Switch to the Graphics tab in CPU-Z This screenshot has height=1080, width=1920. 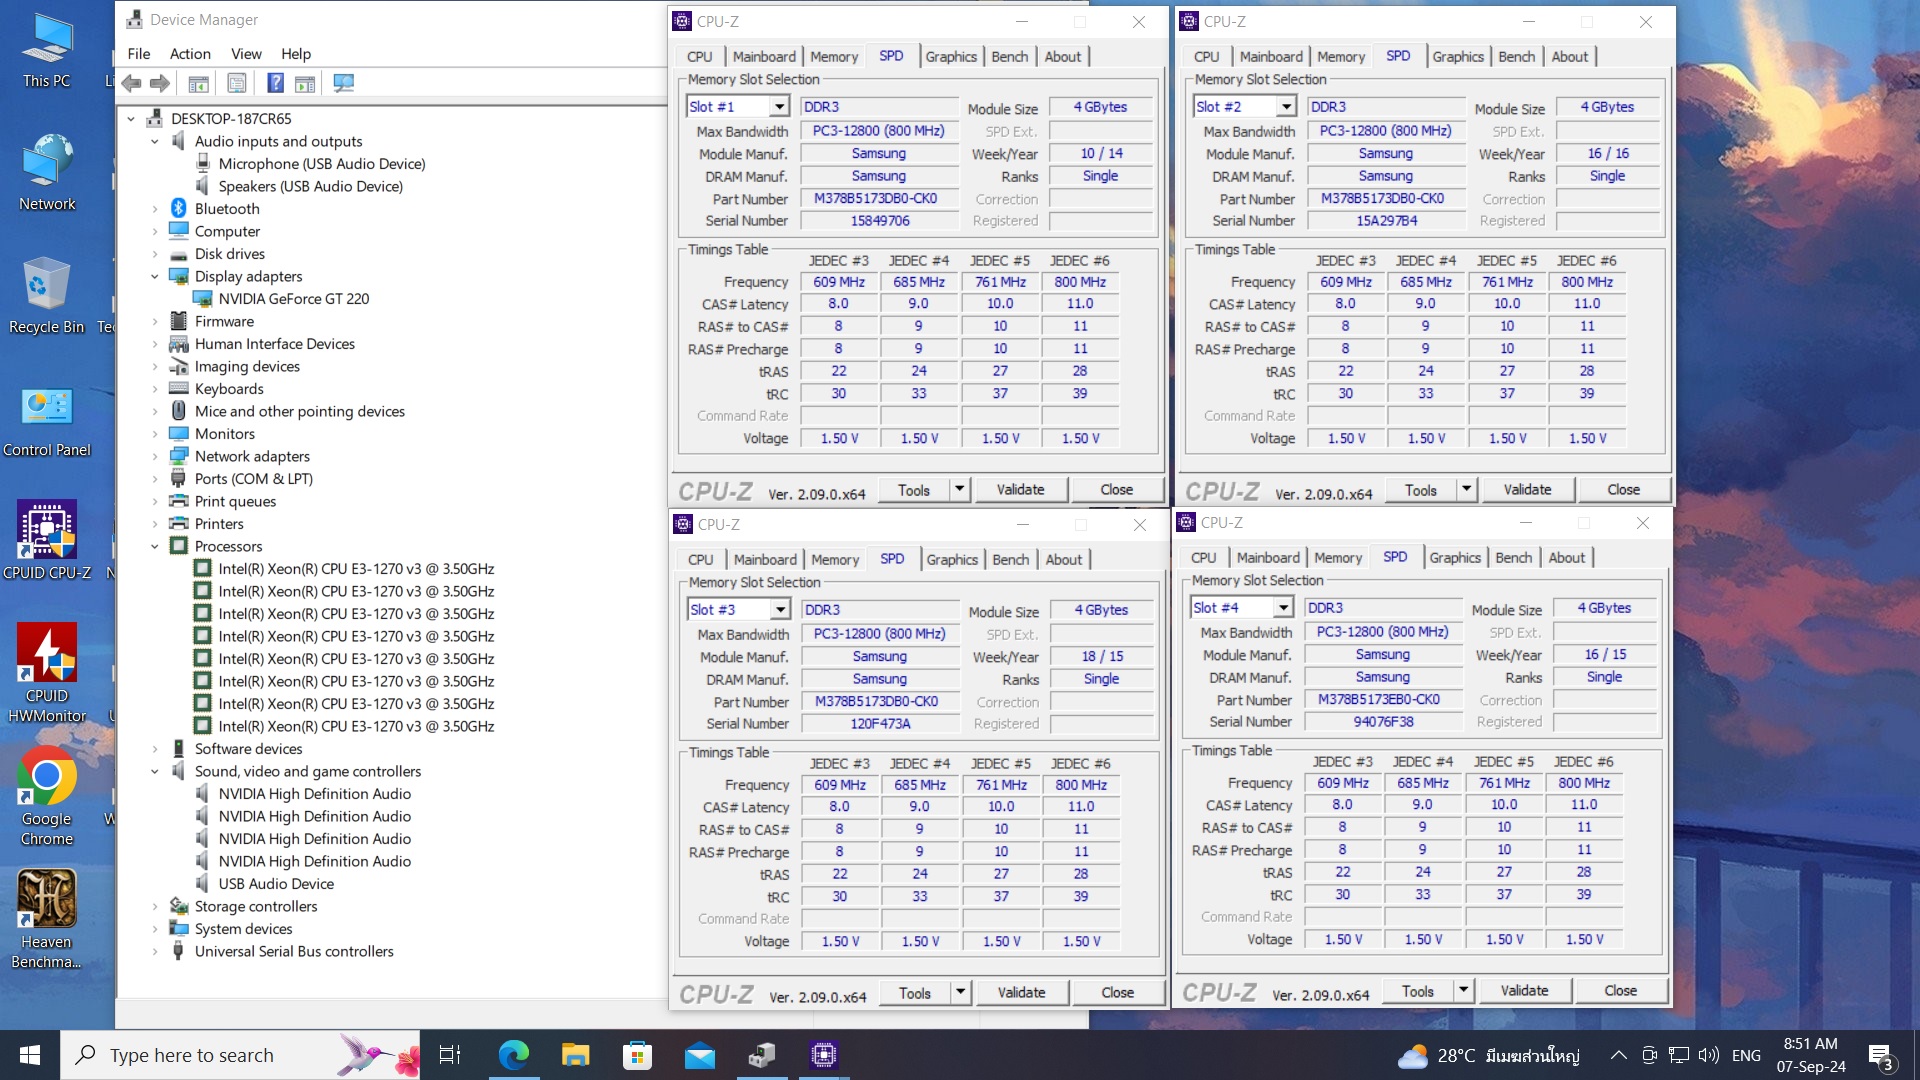pyautogui.click(x=950, y=57)
